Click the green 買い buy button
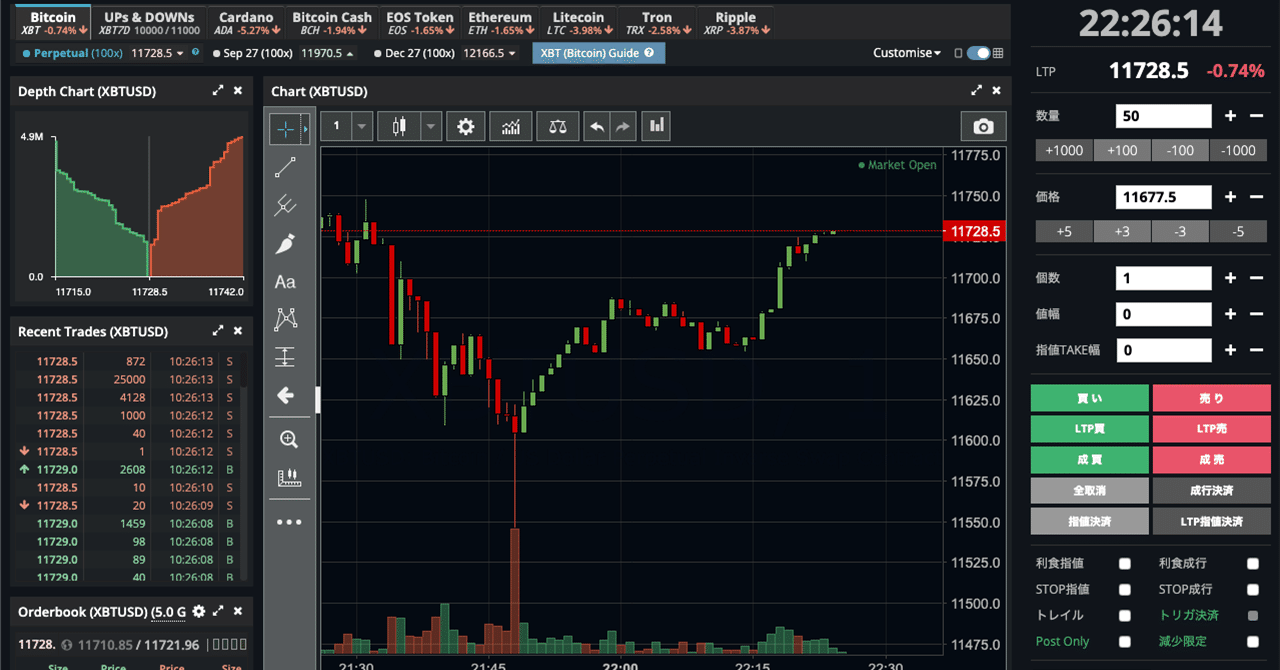This screenshot has width=1280, height=670. [x=1090, y=398]
